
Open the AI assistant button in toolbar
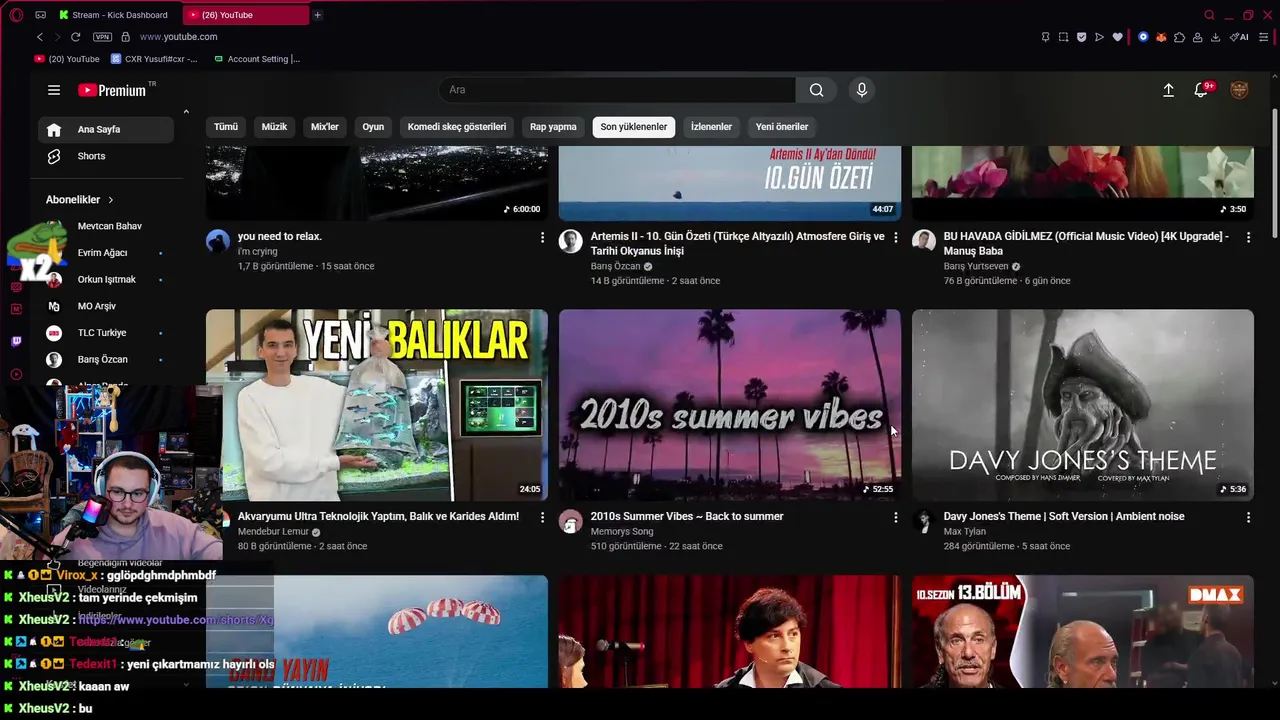point(1238,37)
